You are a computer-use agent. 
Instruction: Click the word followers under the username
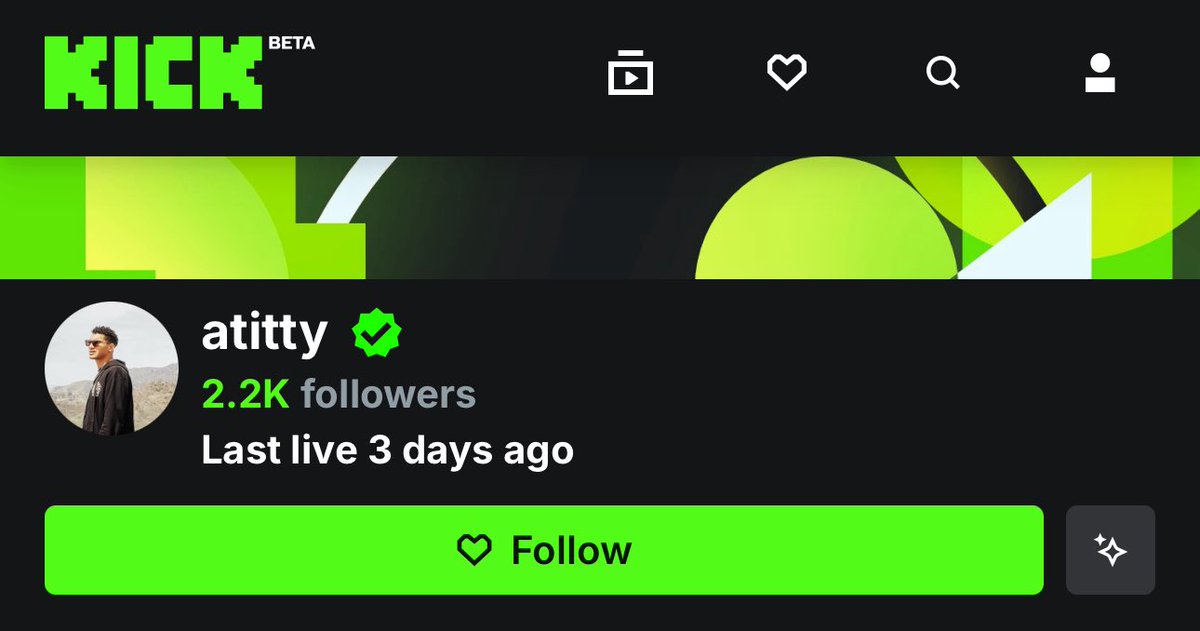coord(388,395)
